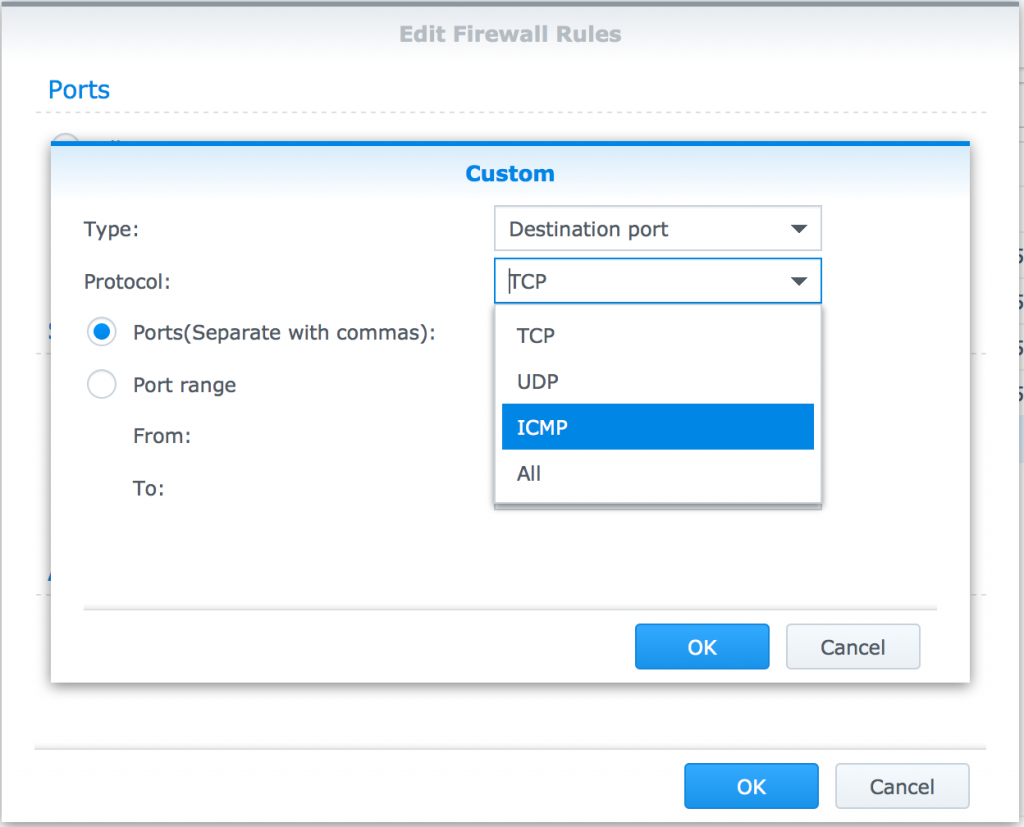Cancel the Edit Firewall Rules window
This screenshot has width=1024, height=827.
[x=902, y=787]
